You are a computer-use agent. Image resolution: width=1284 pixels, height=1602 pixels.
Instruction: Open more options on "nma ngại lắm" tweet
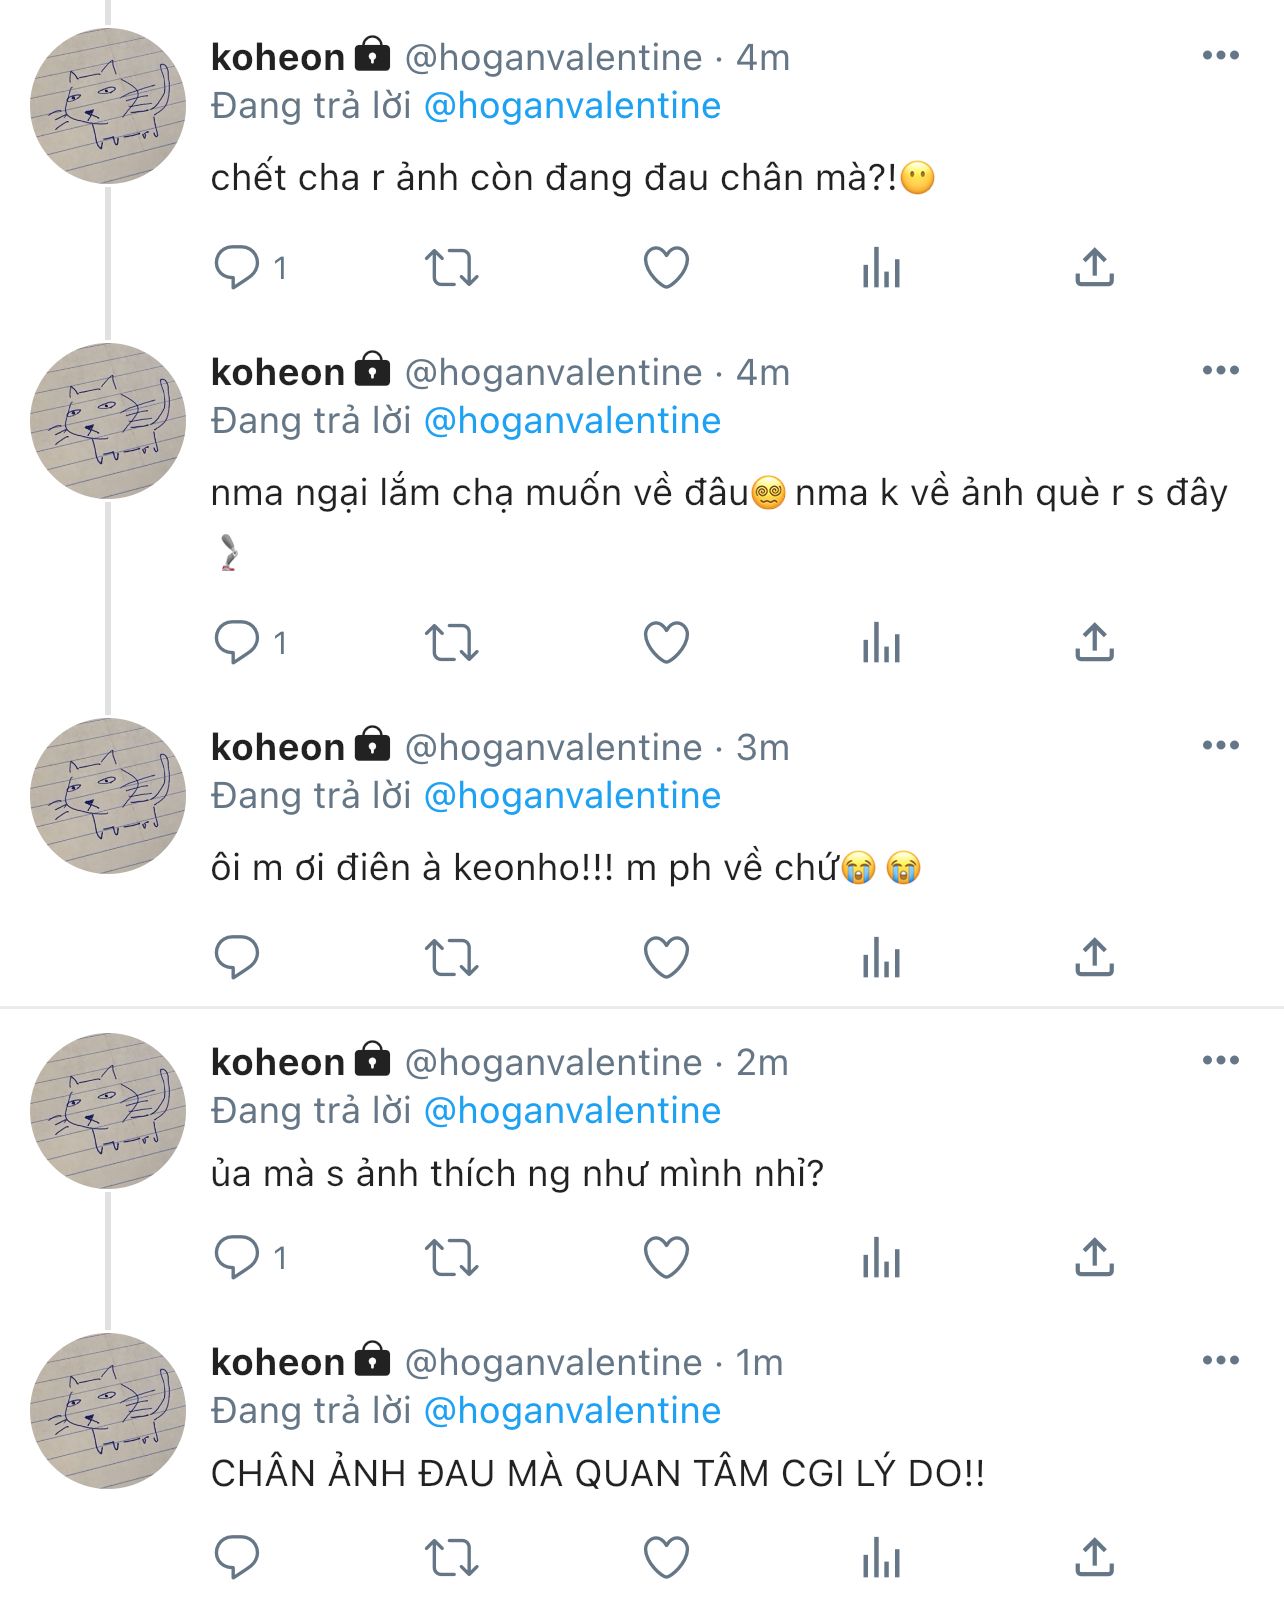(x=1220, y=371)
